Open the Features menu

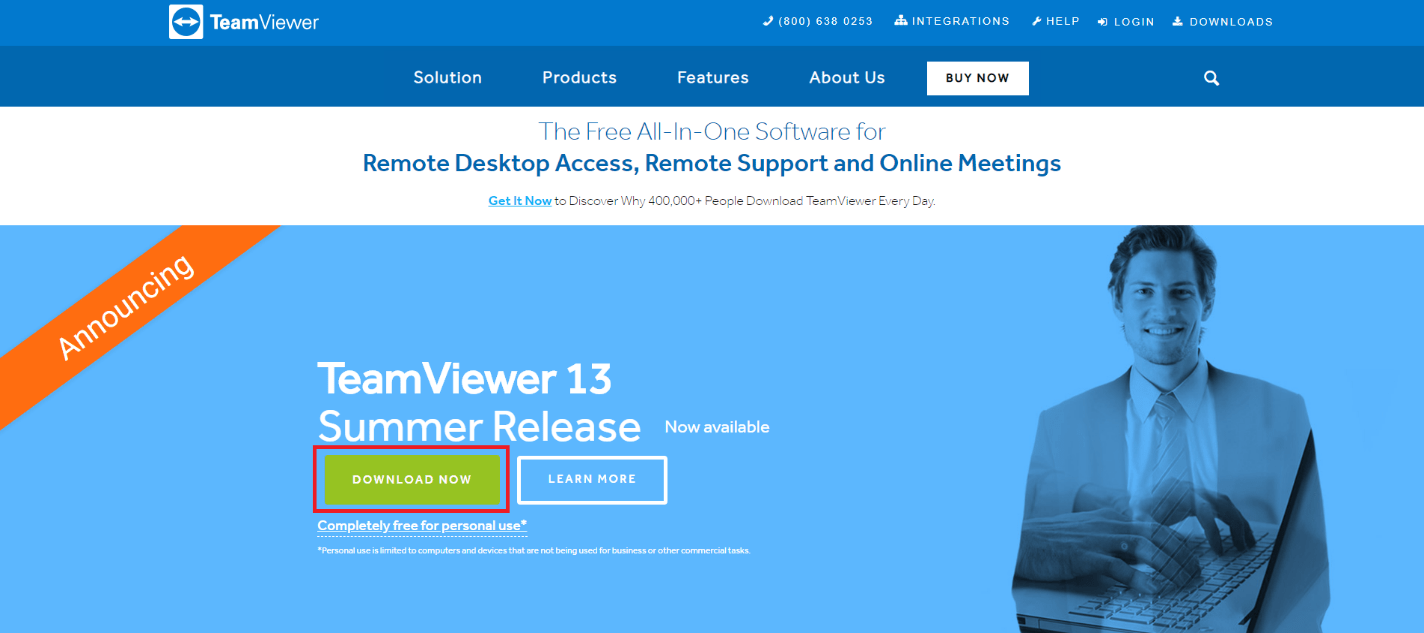(x=713, y=78)
